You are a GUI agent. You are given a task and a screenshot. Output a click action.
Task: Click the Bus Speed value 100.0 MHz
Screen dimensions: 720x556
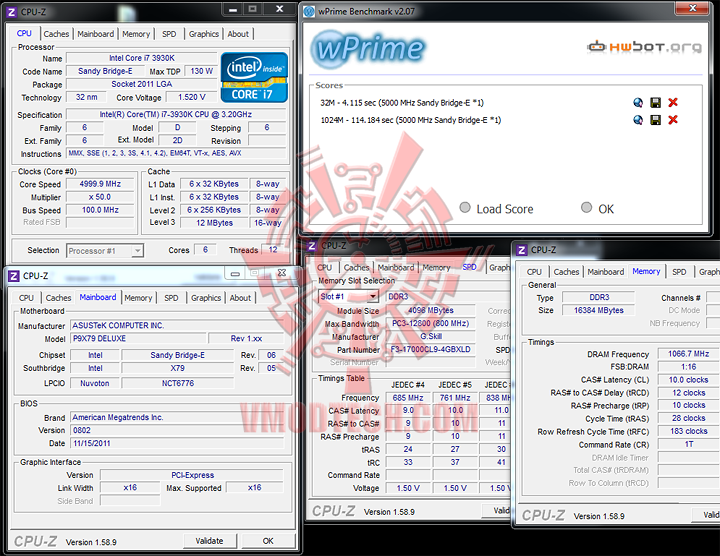(x=101, y=210)
